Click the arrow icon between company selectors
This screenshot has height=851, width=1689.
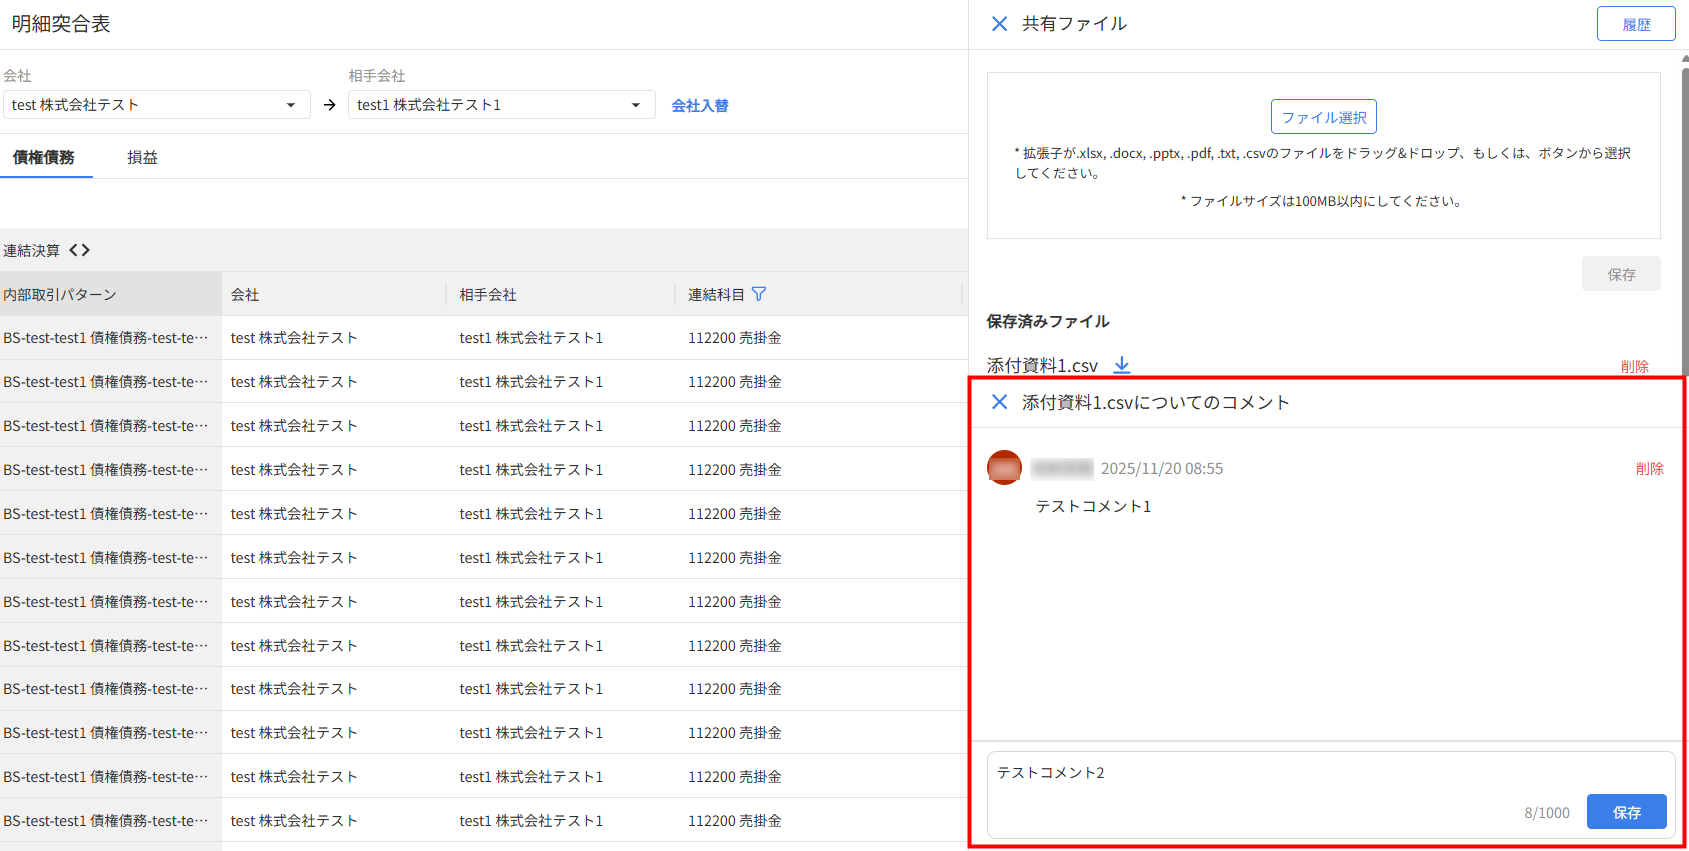coord(329,105)
